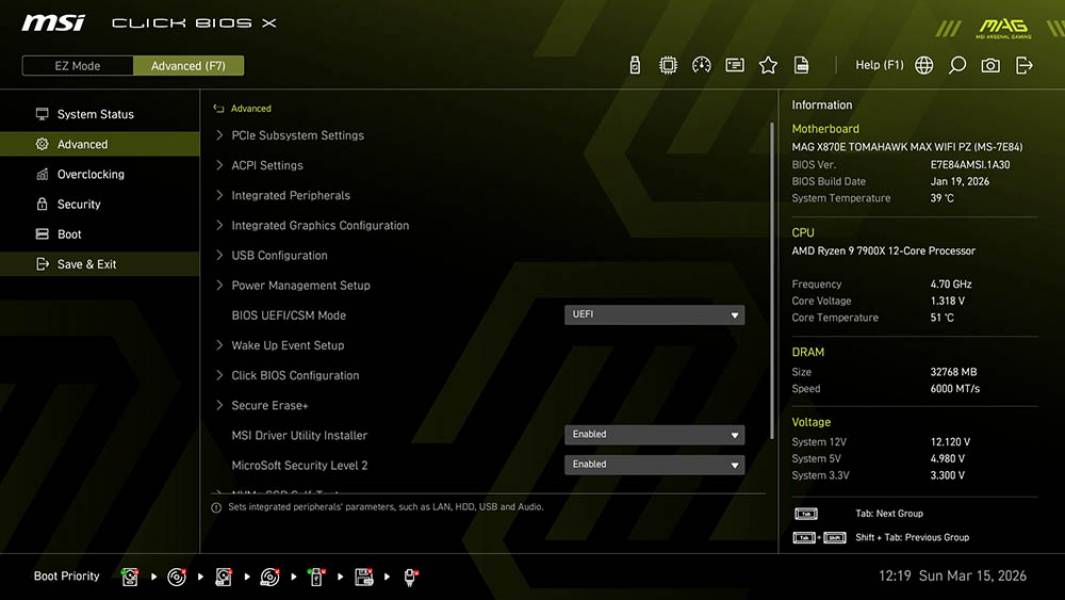Take a screenshot with the camera icon

[x=989, y=64]
